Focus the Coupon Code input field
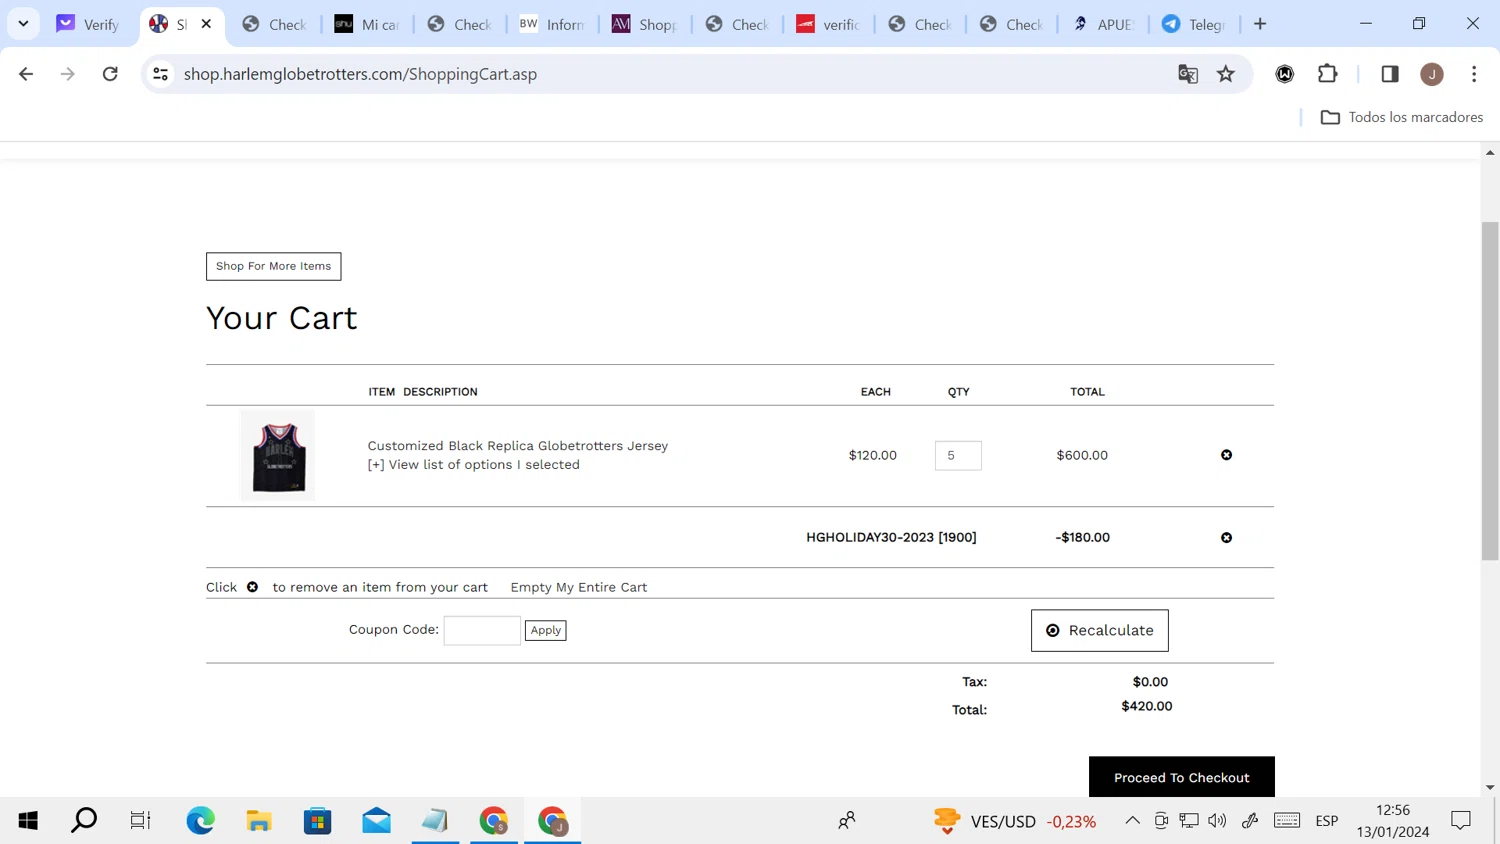The width and height of the screenshot is (1500, 844). click(482, 630)
